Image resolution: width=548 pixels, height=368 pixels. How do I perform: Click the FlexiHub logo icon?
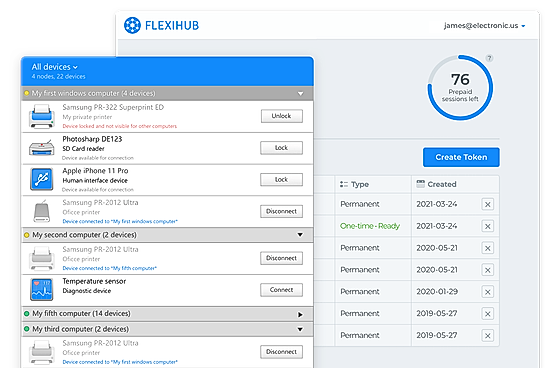tap(132, 26)
